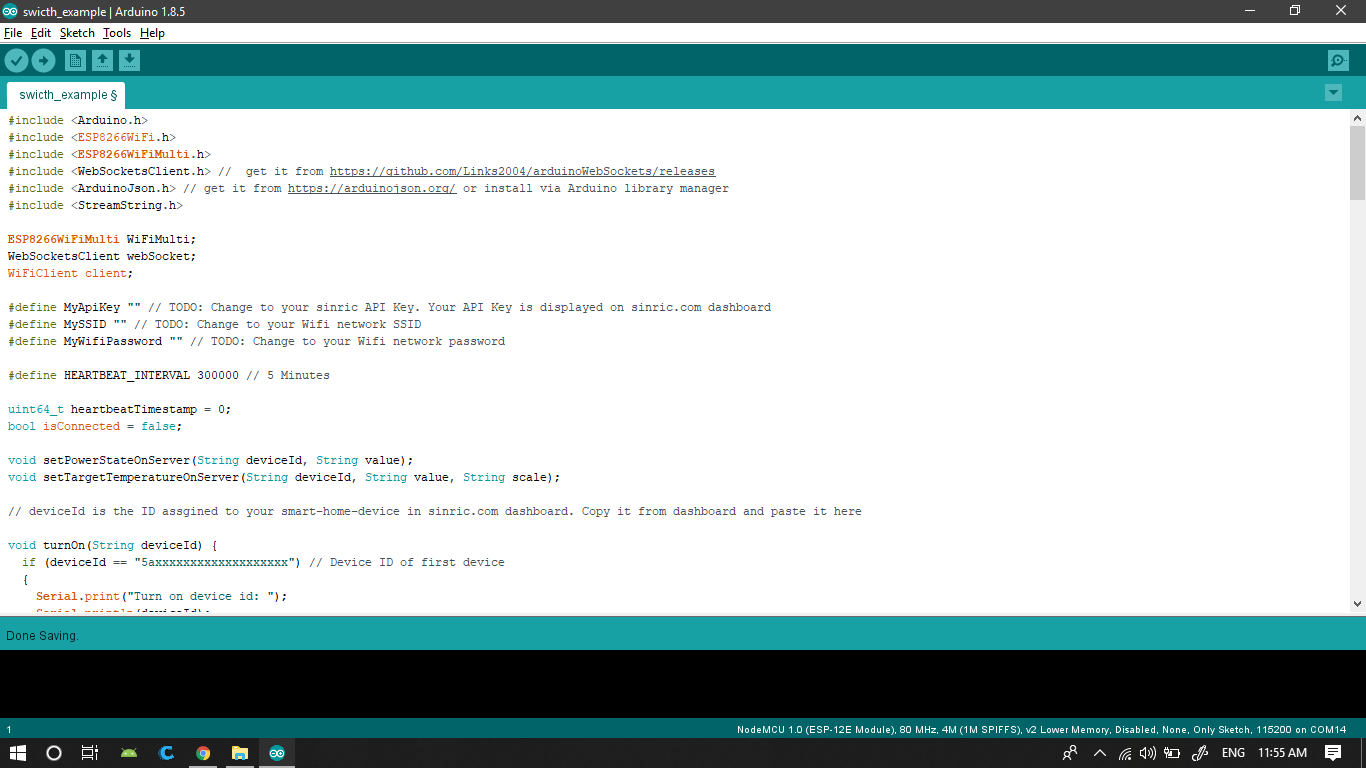Open Cortana search circle on the taskbar
Image resolution: width=1366 pixels, height=768 pixels.
54,753
